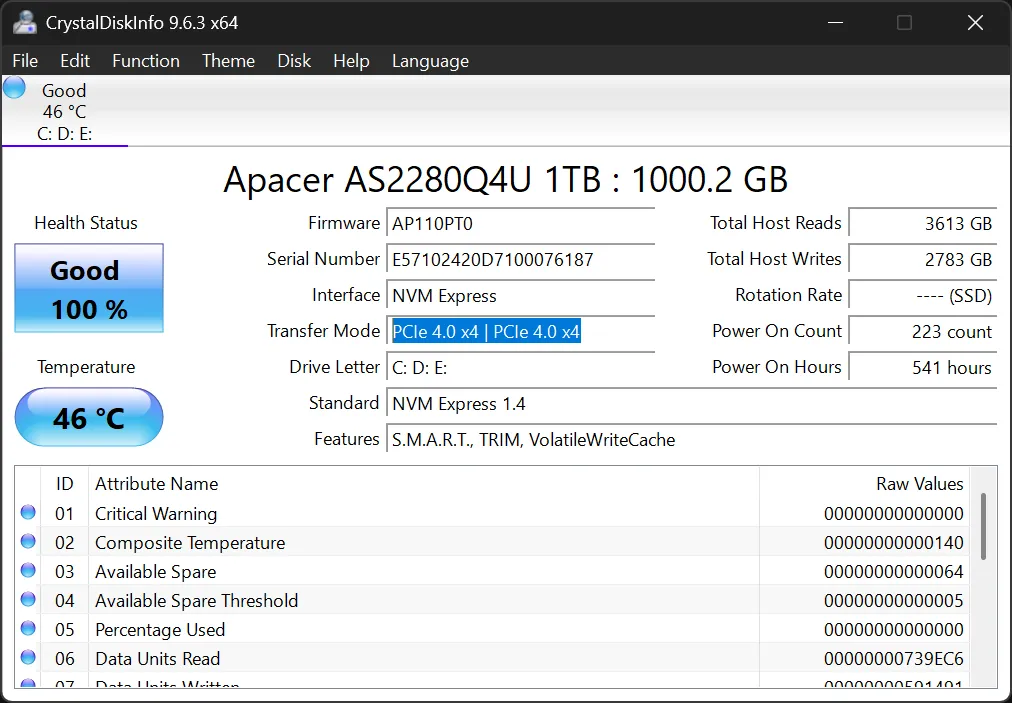Click the status circle next to Available Spare Threshold

[x=28, y=600]
